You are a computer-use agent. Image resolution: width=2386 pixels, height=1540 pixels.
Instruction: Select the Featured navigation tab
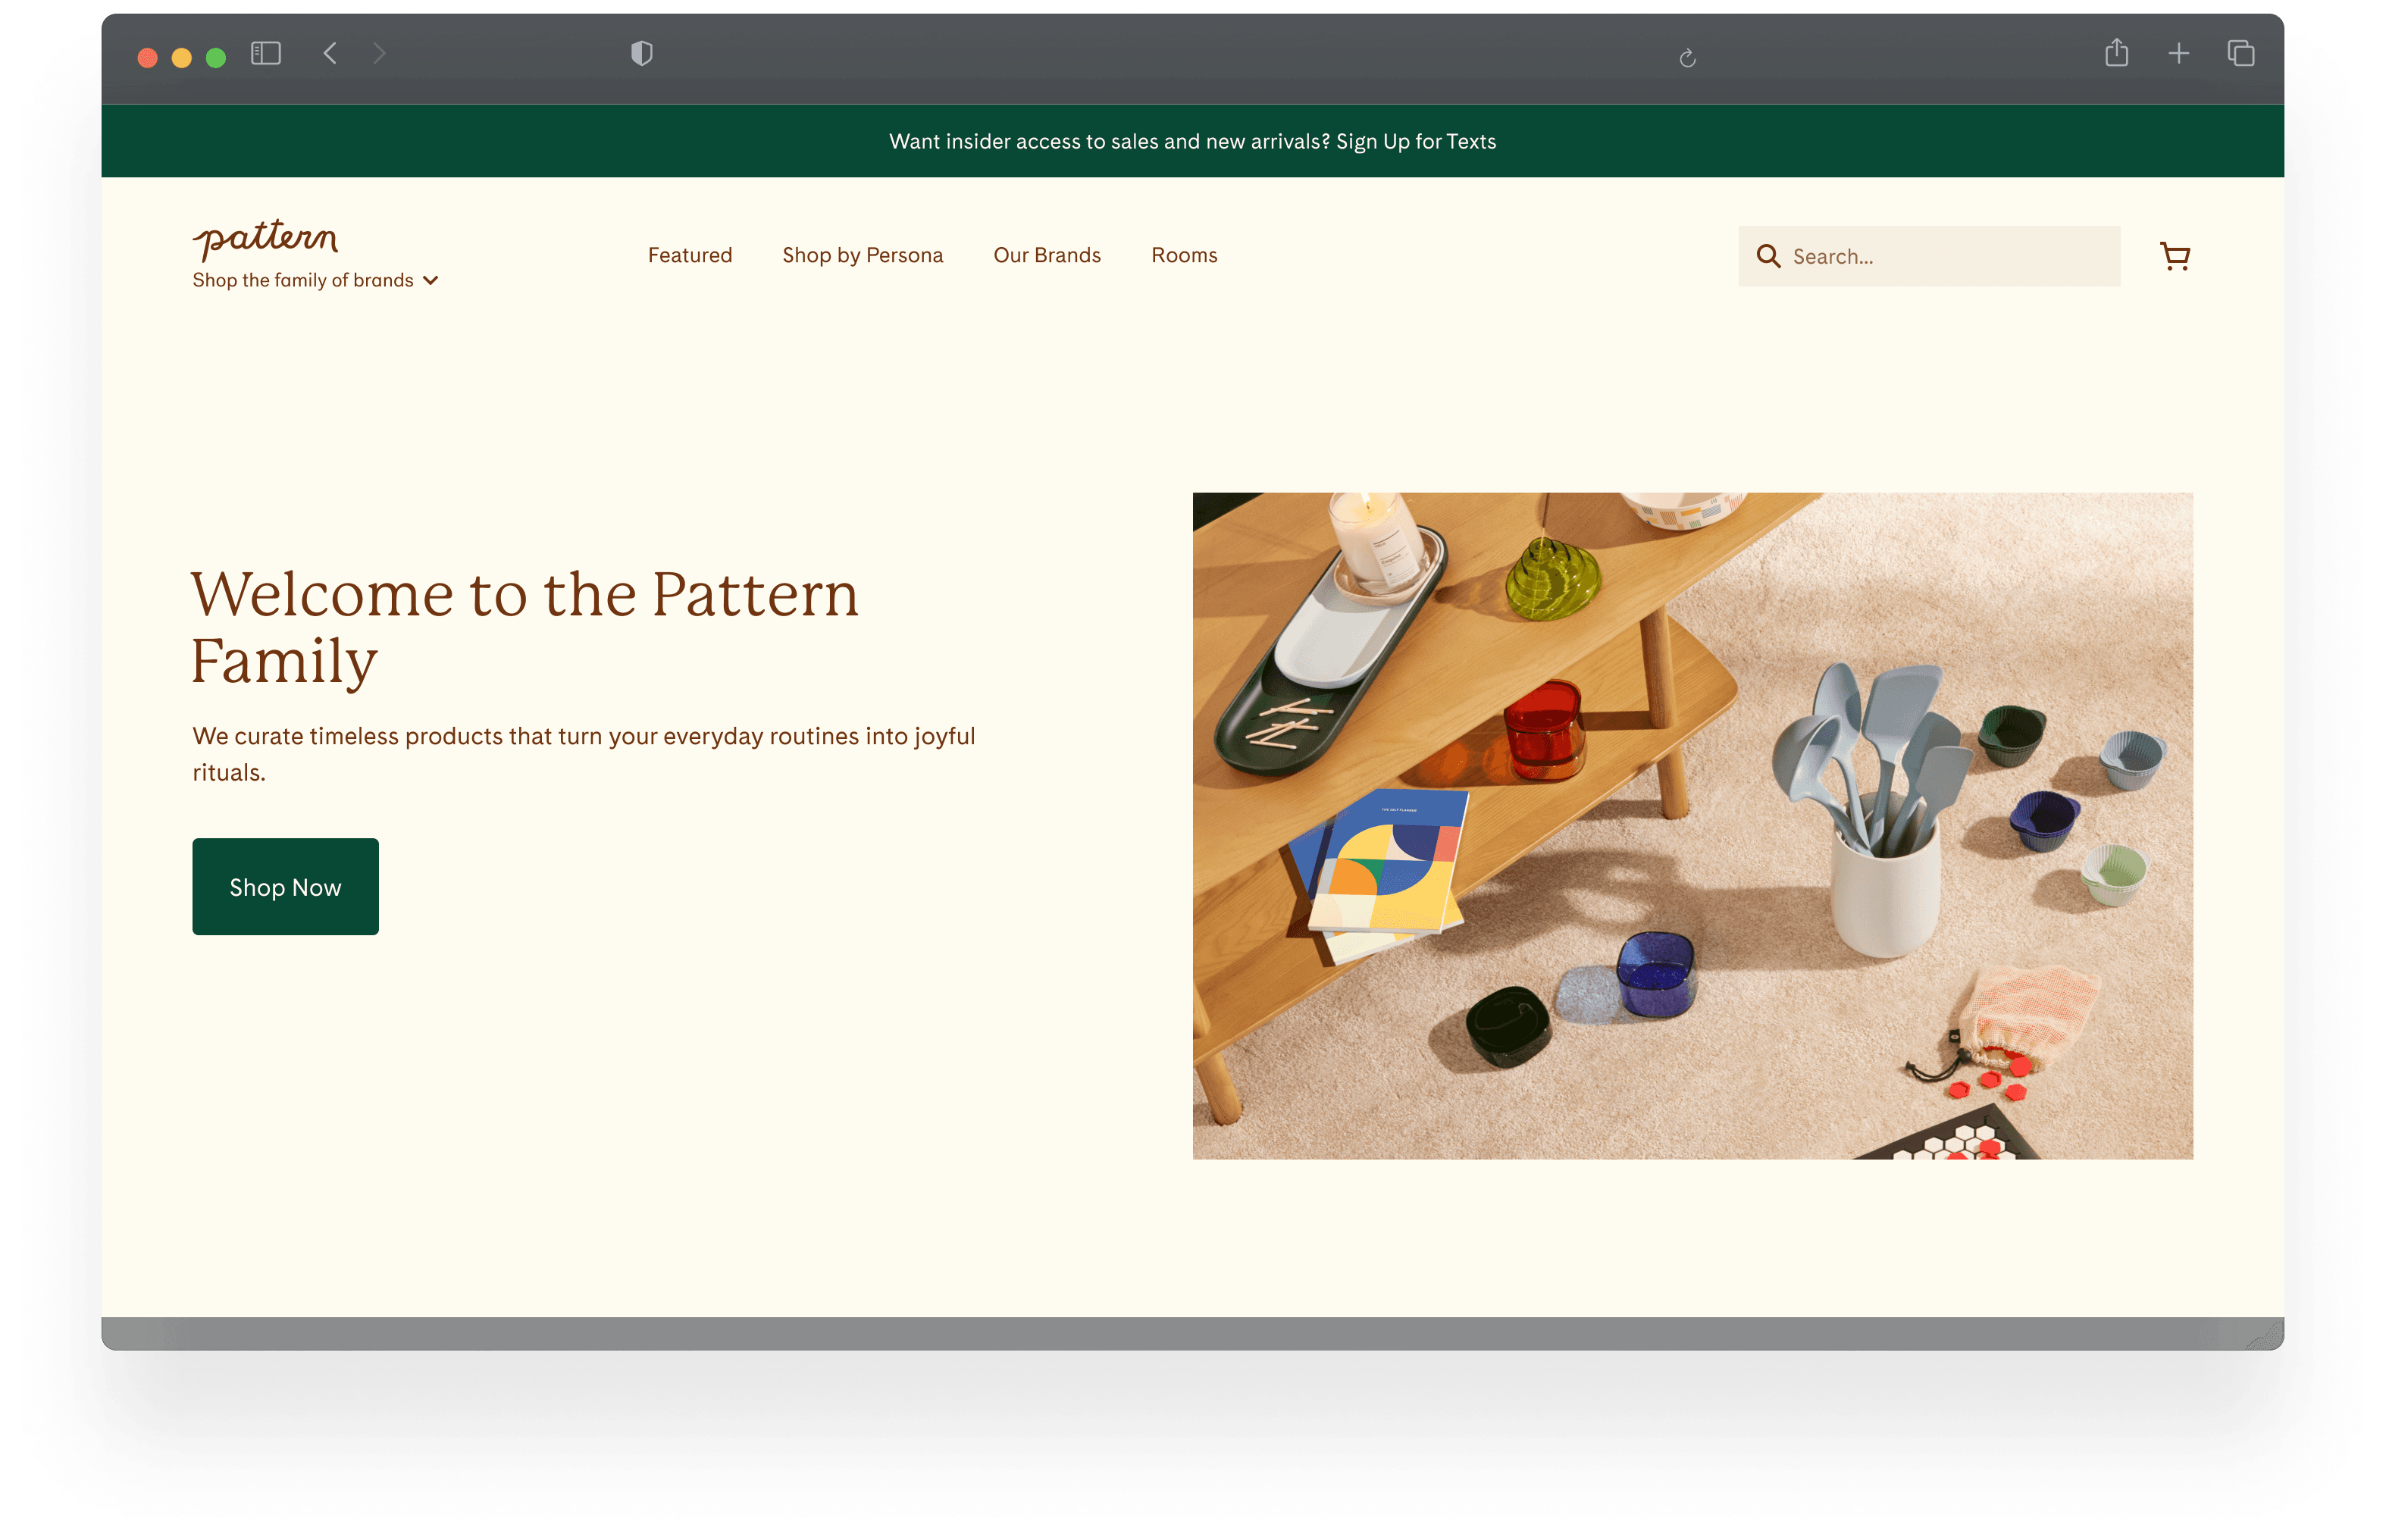click(690, 254)
